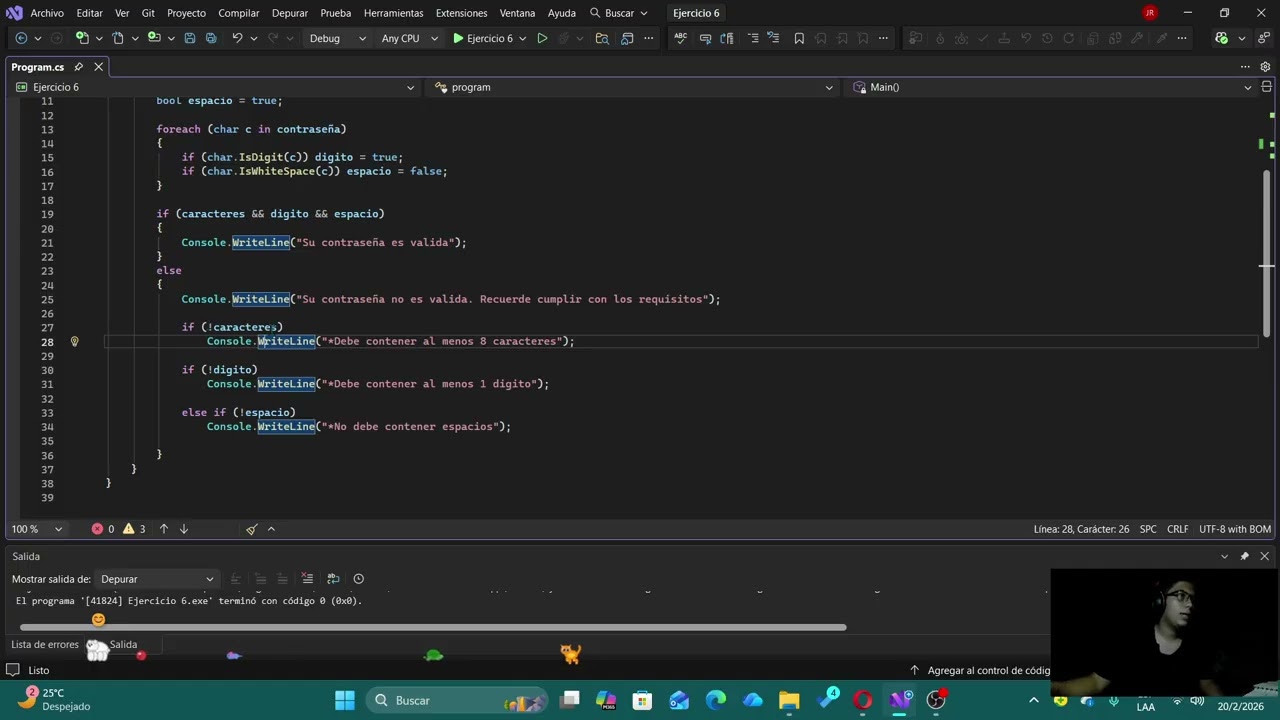The image size is (1280, 720).
Task: Open the Salida window position dropdown arrow
Action: point(1224,556)
